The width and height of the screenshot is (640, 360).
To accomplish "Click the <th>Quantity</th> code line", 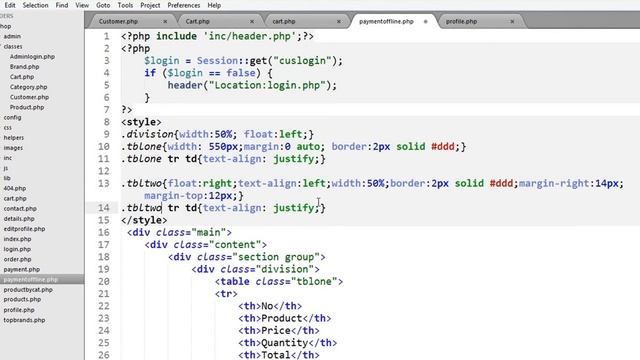I will (x=288, y=343).
